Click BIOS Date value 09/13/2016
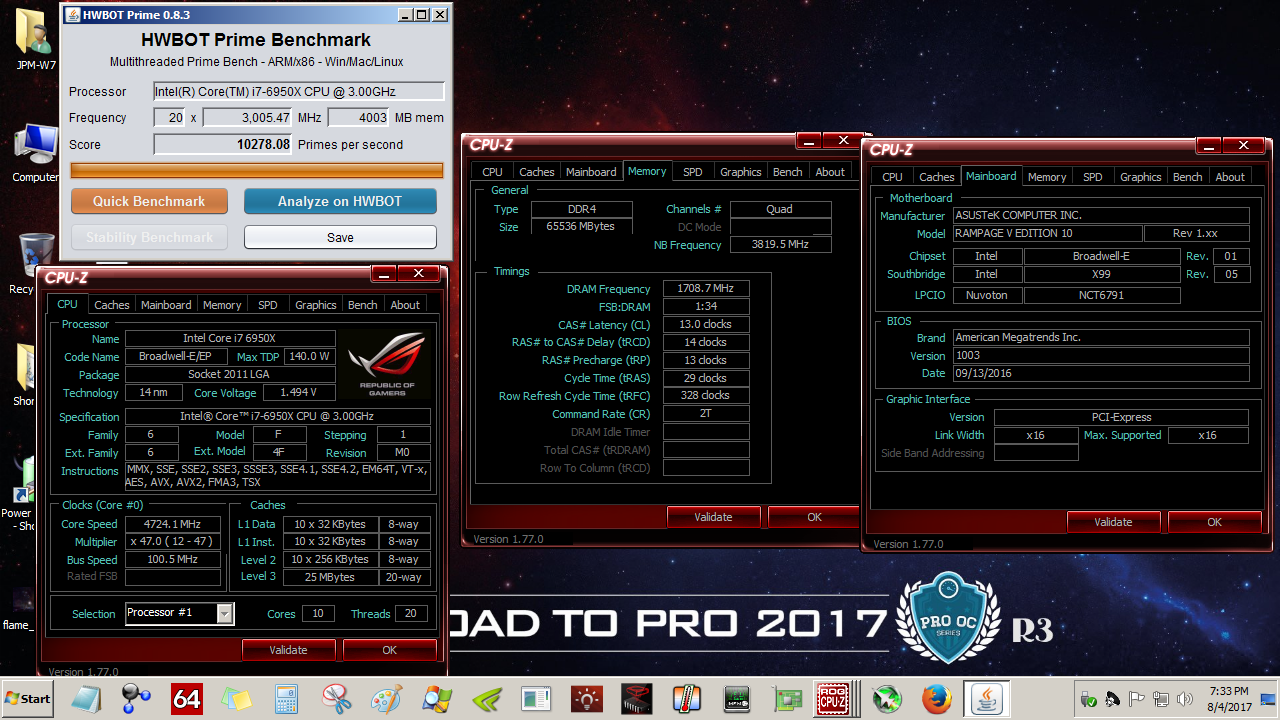 pyautogui.click(x=1101, y=373)
